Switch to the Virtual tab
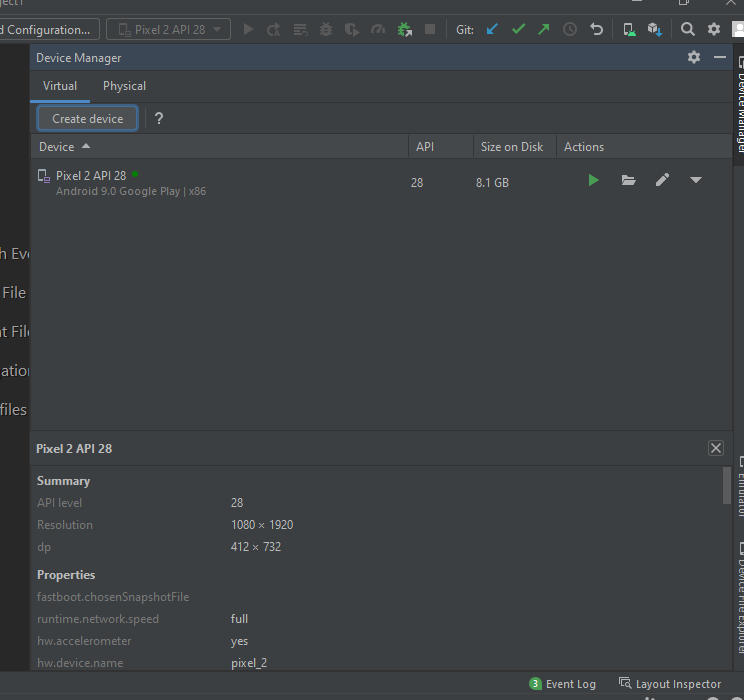 tap(60, 86)
